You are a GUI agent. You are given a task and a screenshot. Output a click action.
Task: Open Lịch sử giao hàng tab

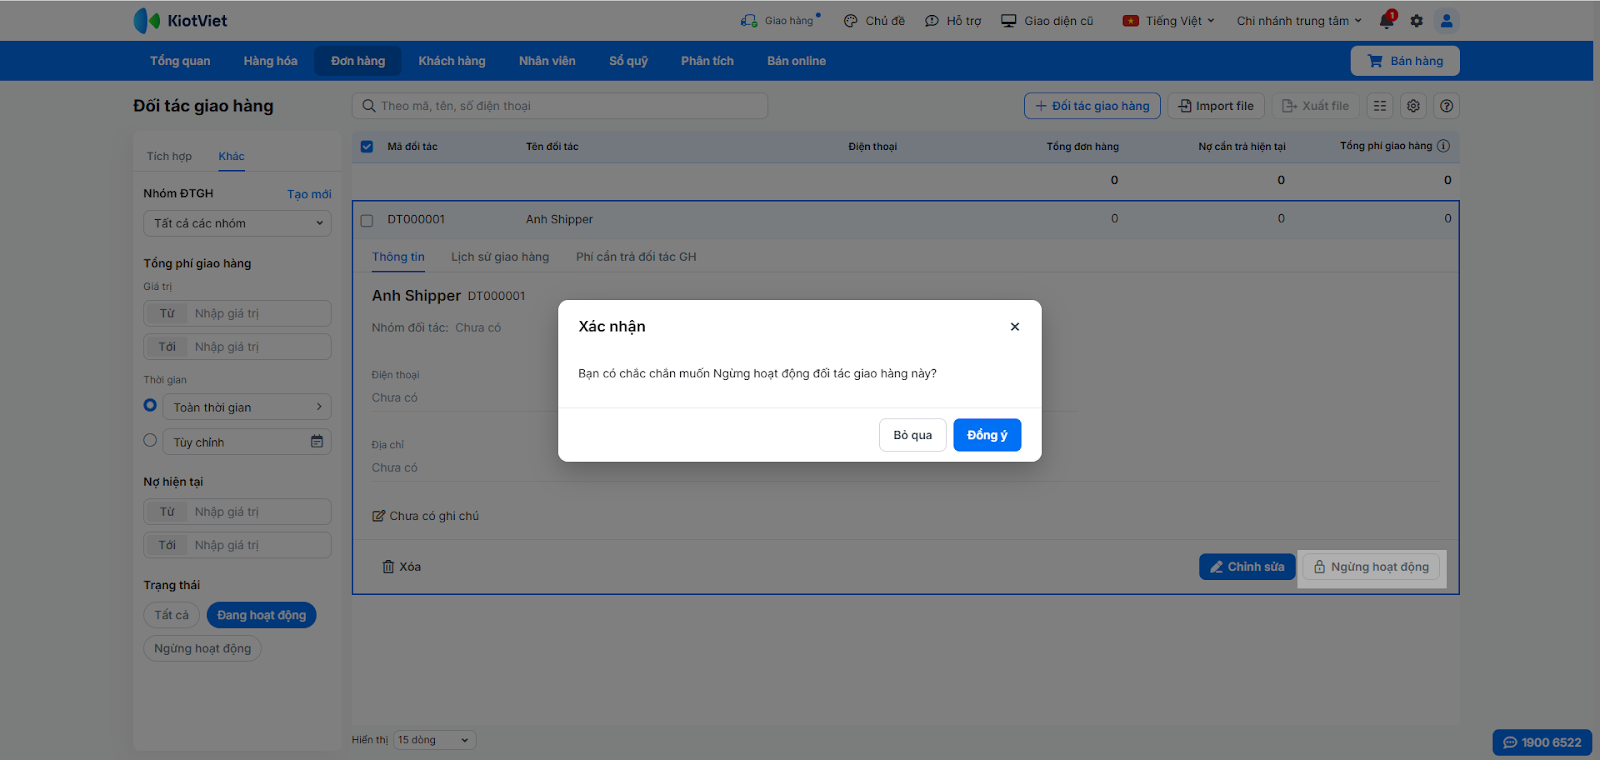click(x=500, y=257)
